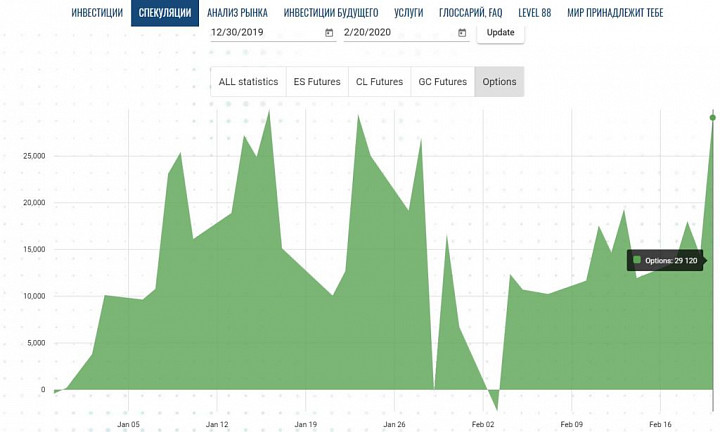Click the green swatch in Options tooltip
720x432 pixels.
[636, 260]
